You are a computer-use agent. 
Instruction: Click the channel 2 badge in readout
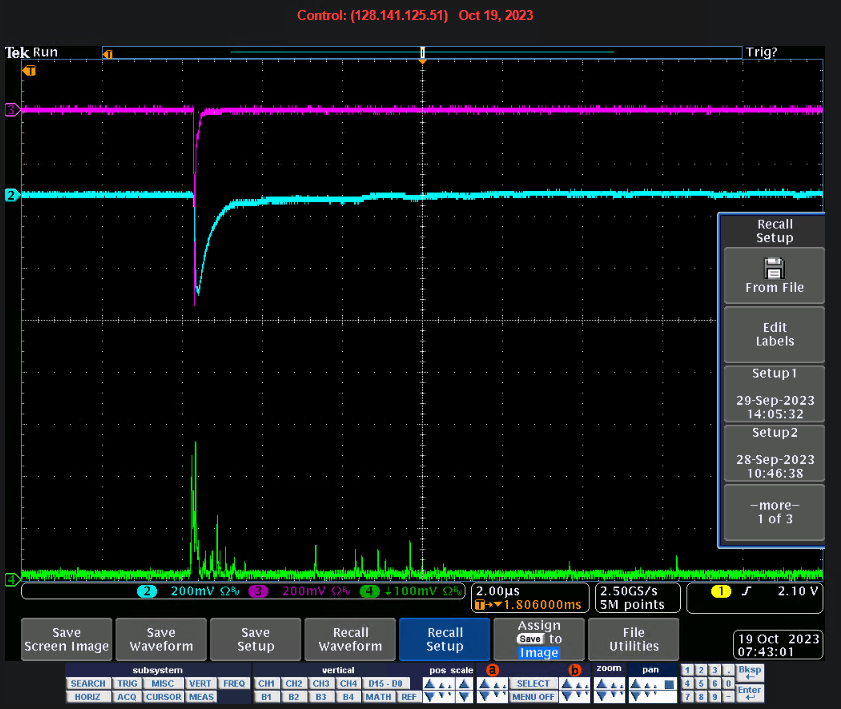[146, 592]
